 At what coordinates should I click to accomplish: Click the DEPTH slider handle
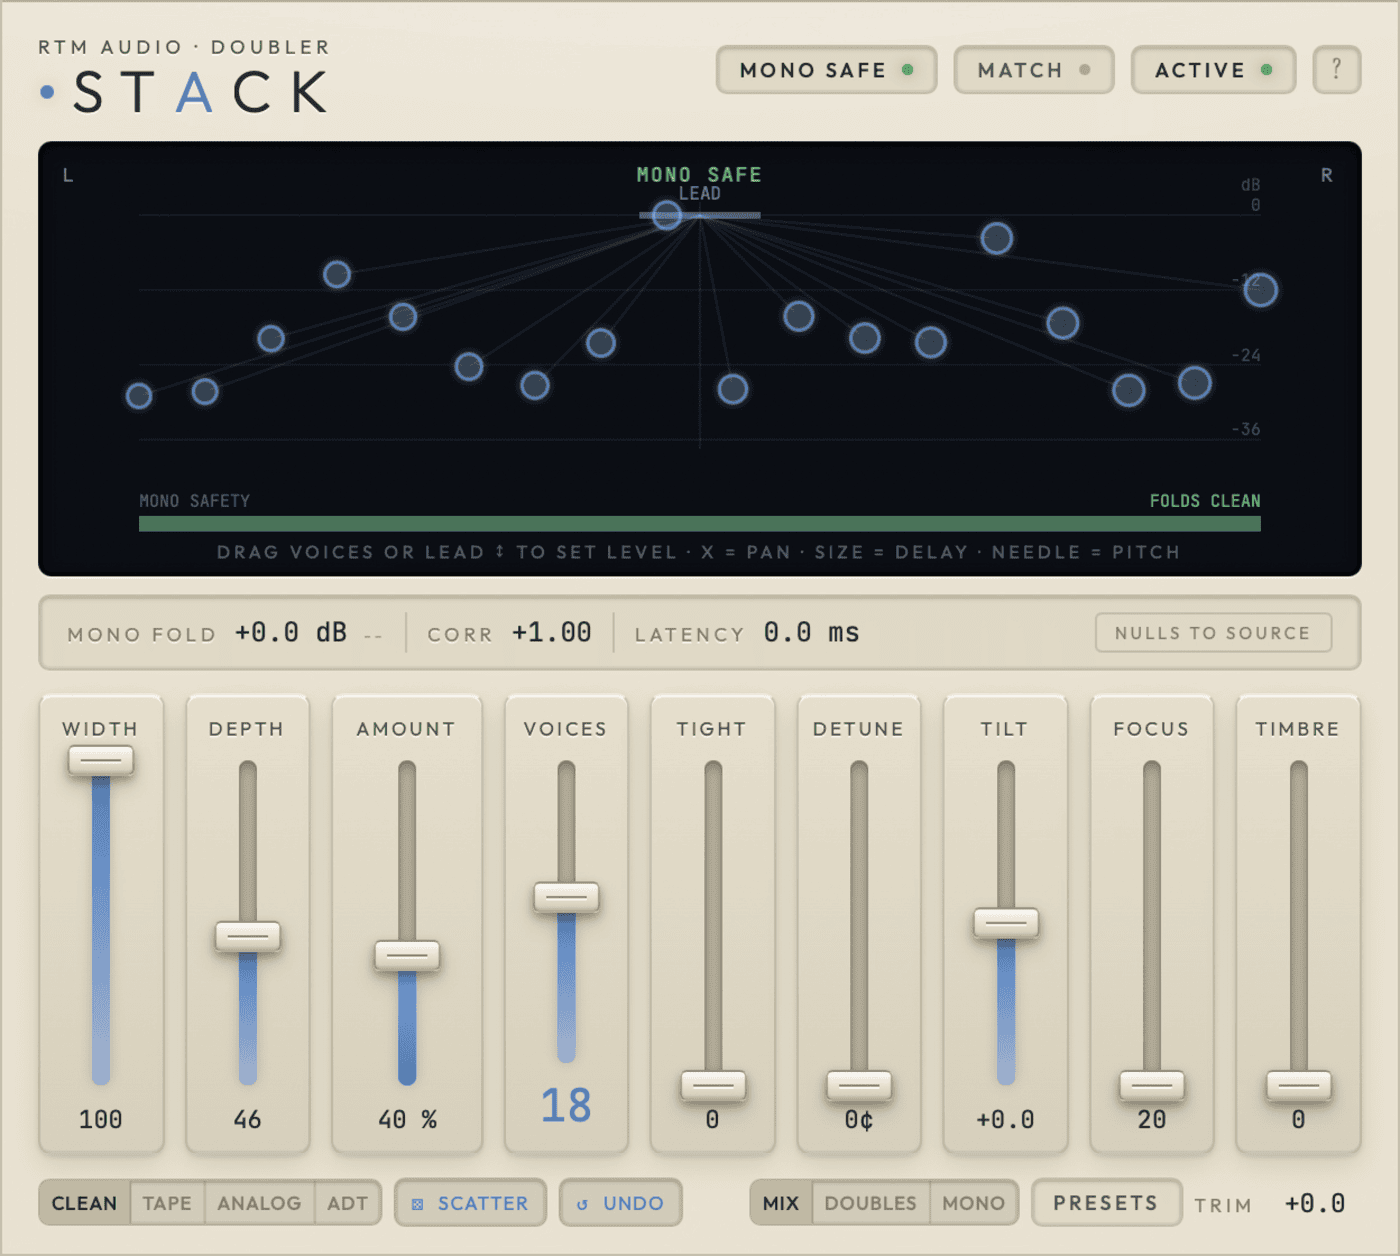pos(248,937)
